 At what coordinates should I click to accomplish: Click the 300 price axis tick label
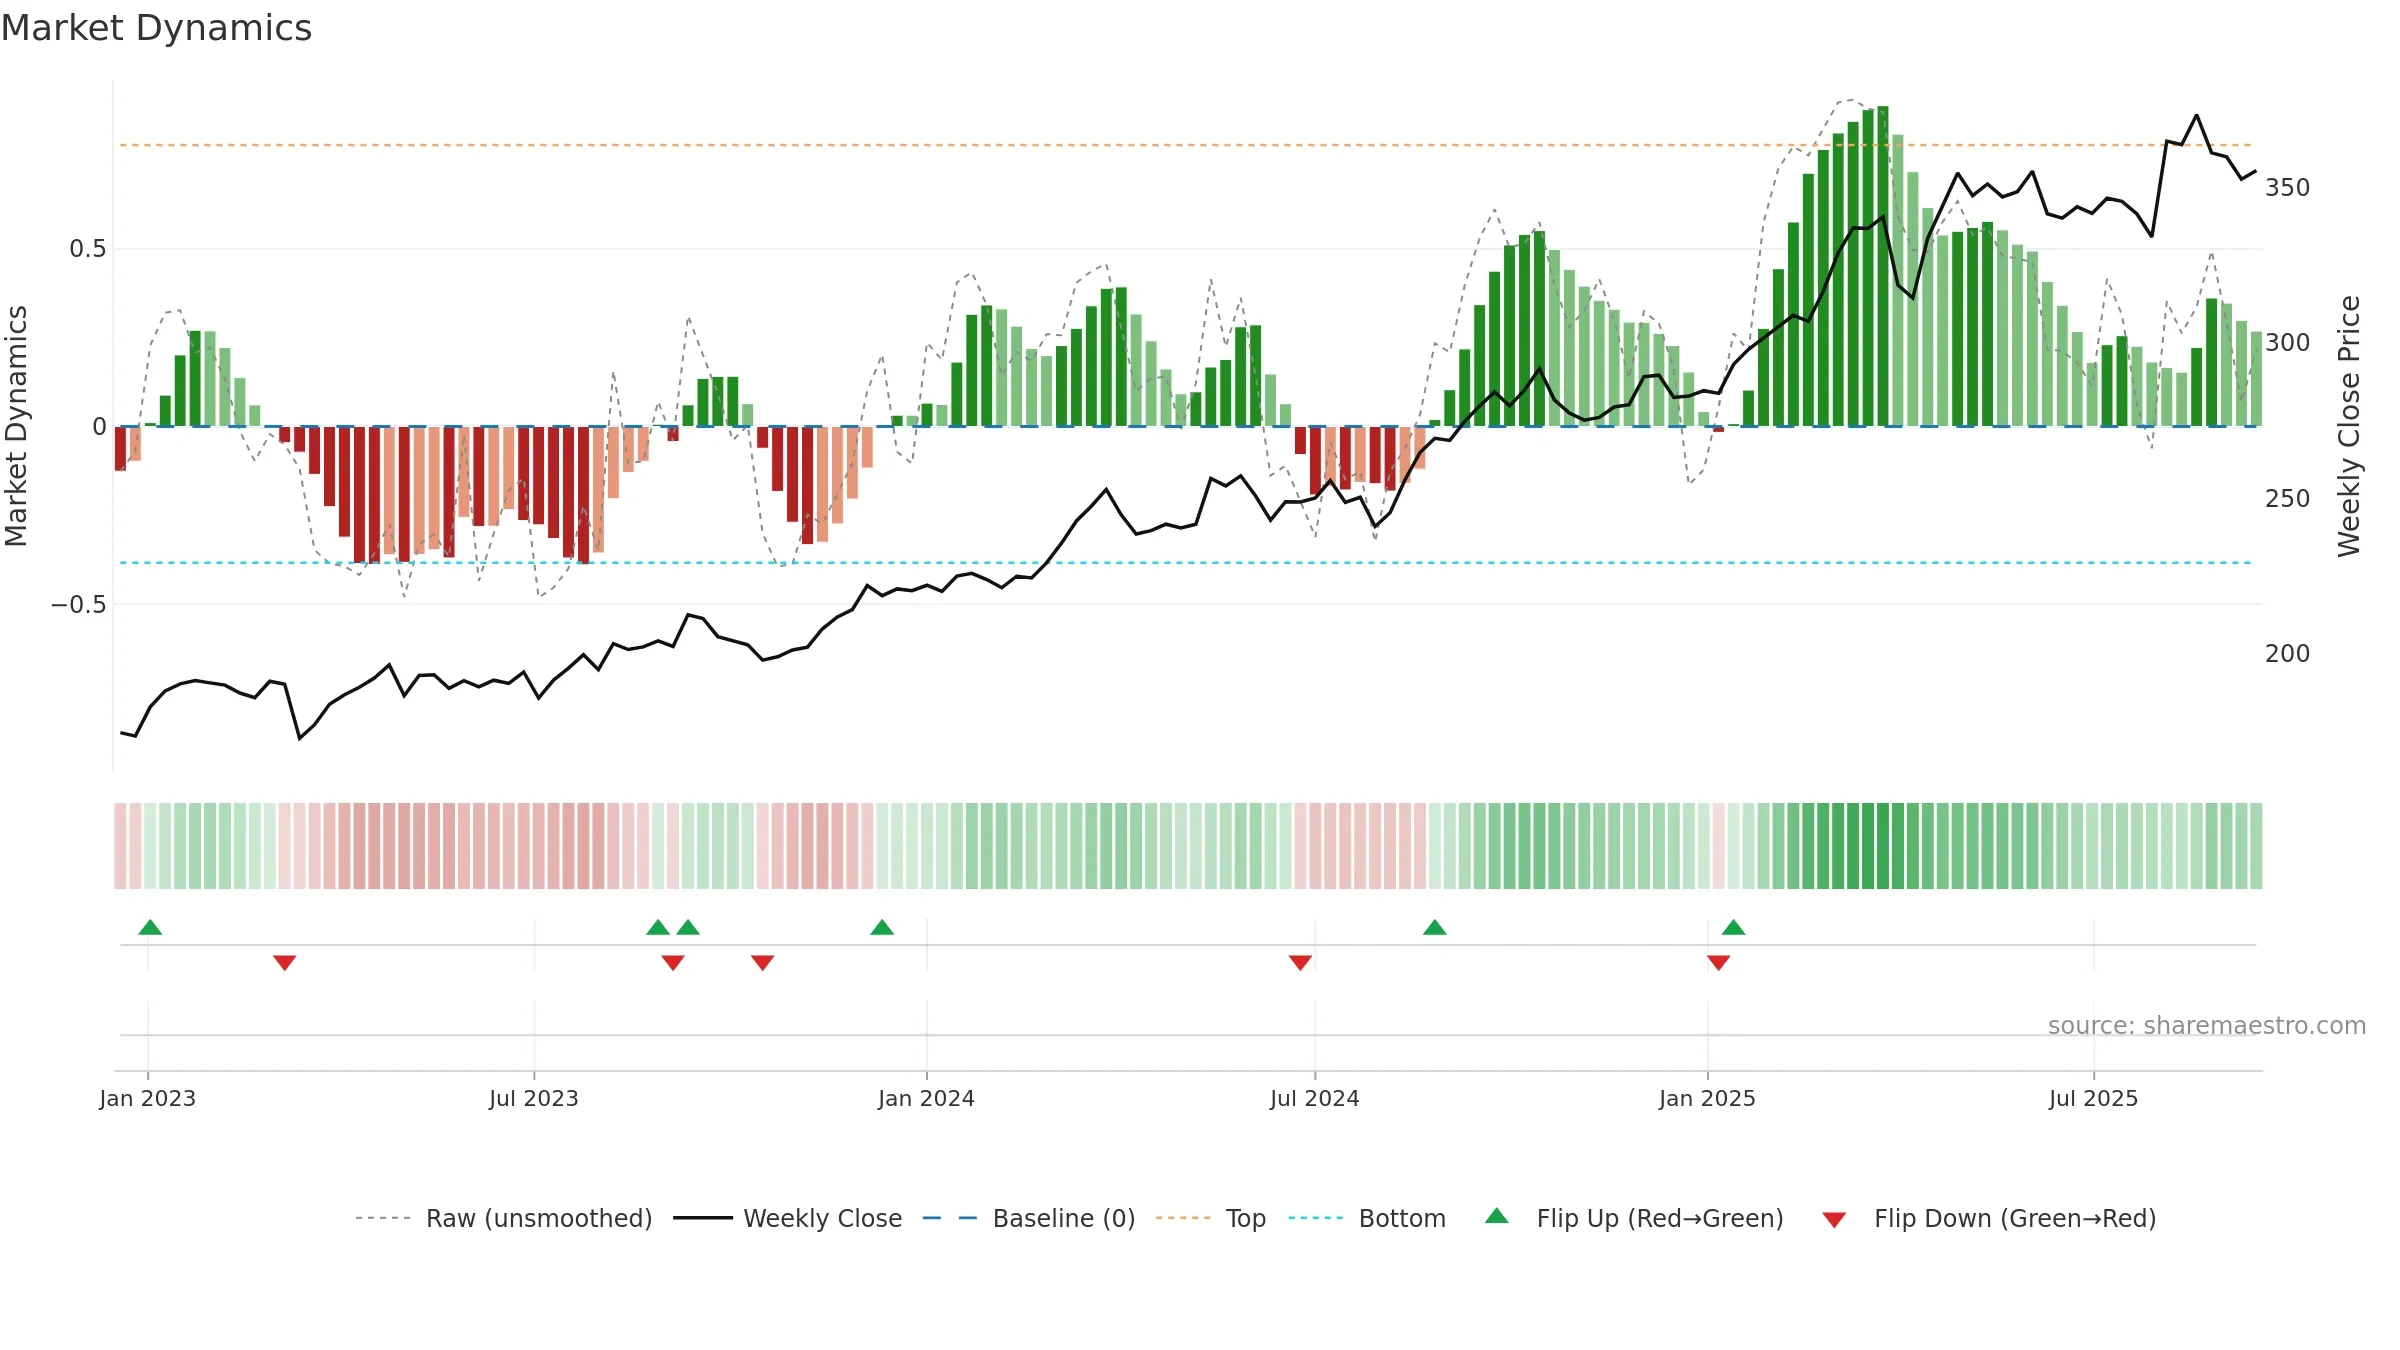point(2287,343)
